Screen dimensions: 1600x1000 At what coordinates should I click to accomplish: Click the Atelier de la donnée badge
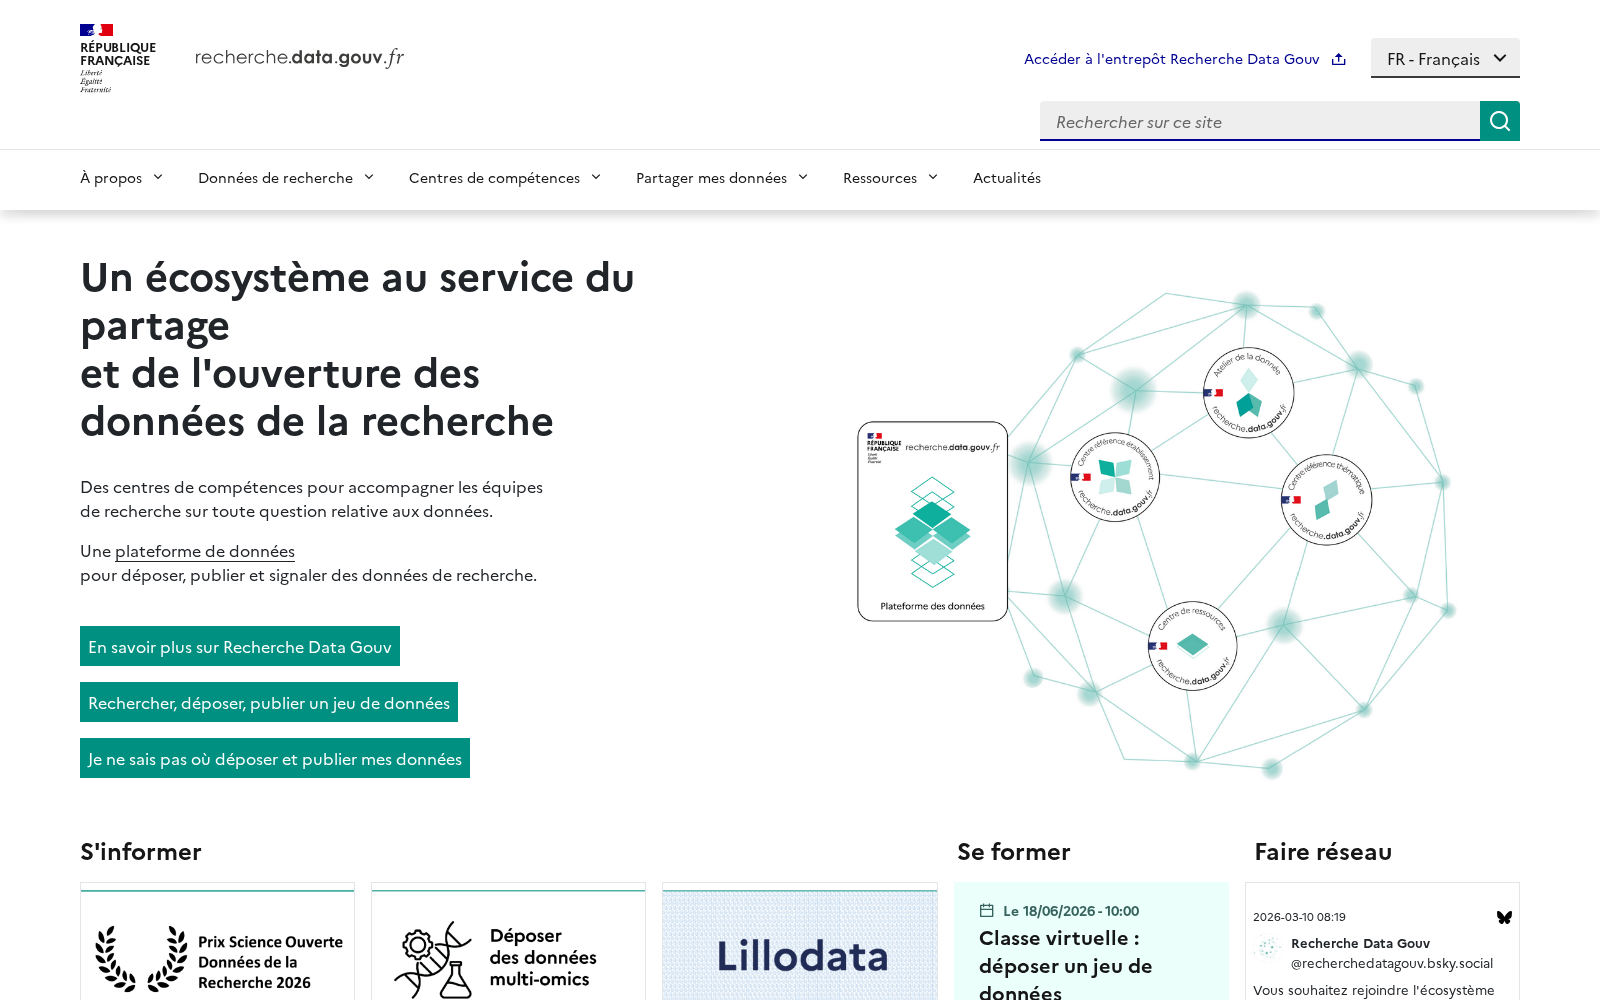[1248, 393]
